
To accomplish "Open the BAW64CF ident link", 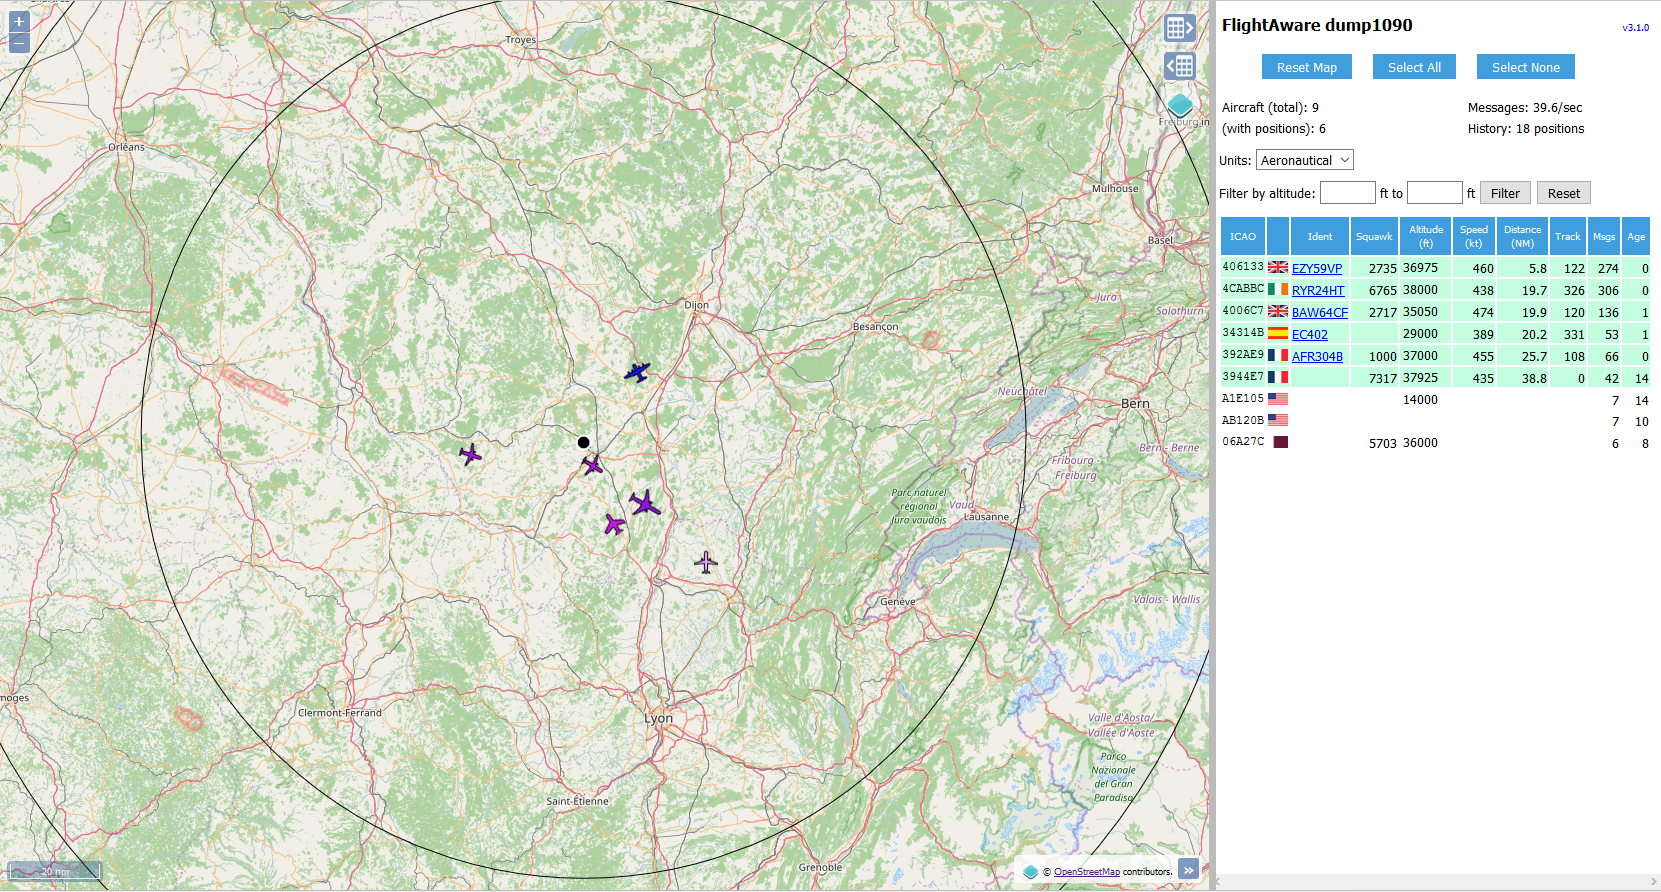I will point(1320,312).
